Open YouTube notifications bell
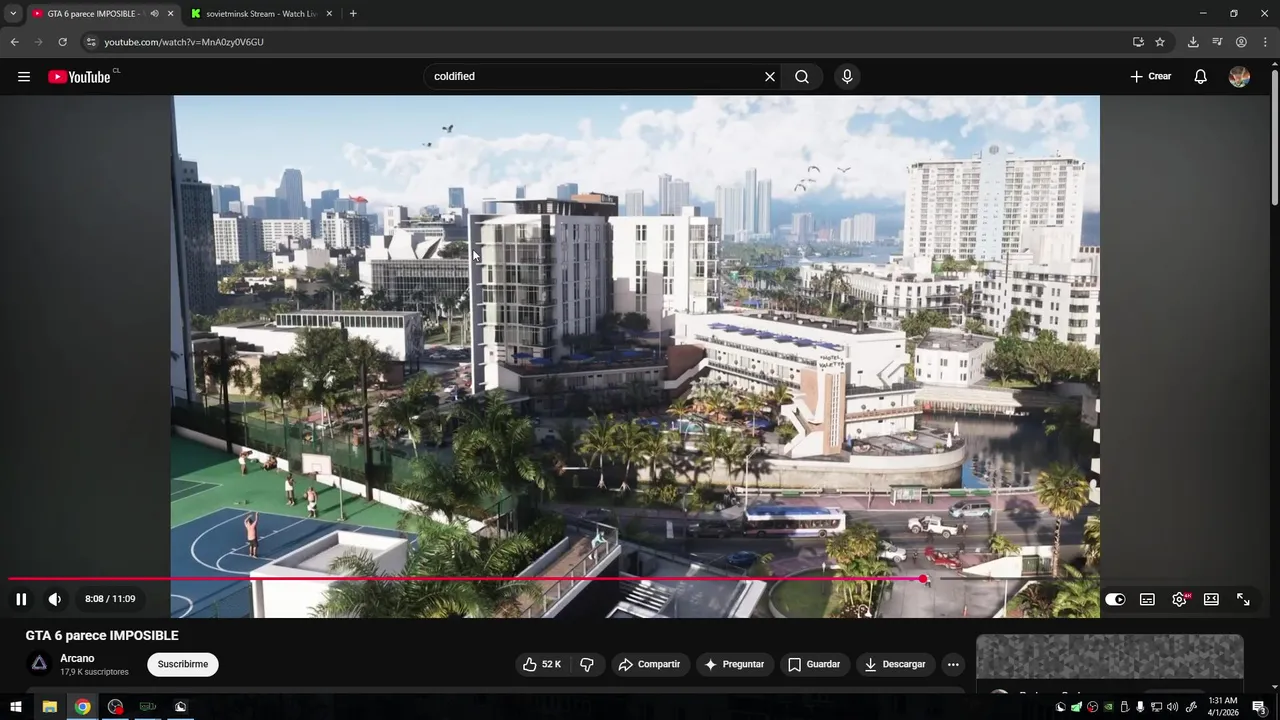1280x720 pixels. click(x=1201, y=77)
